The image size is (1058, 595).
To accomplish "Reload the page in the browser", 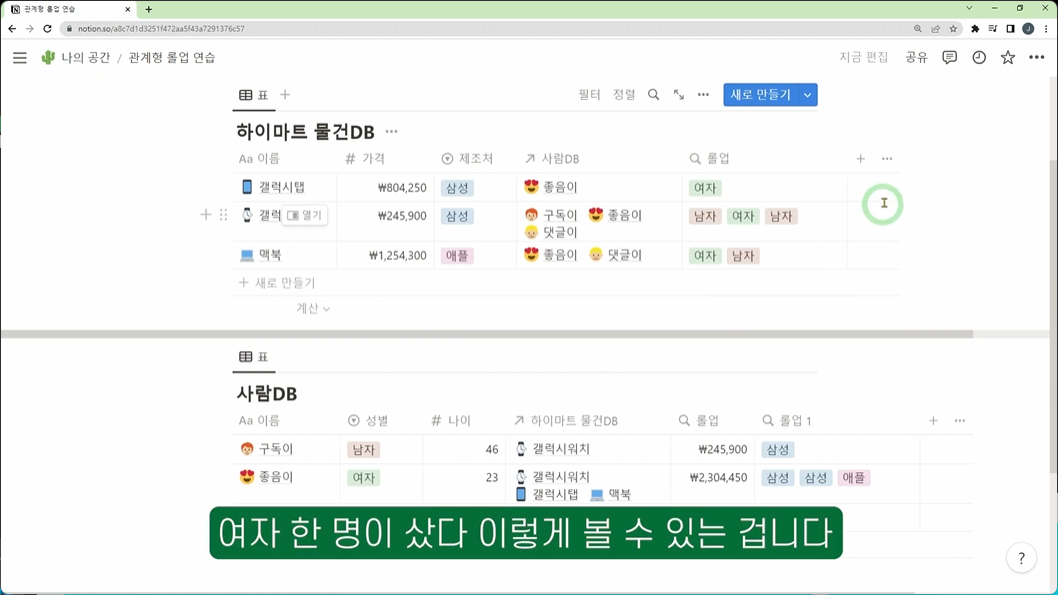I will click(47, 28).
